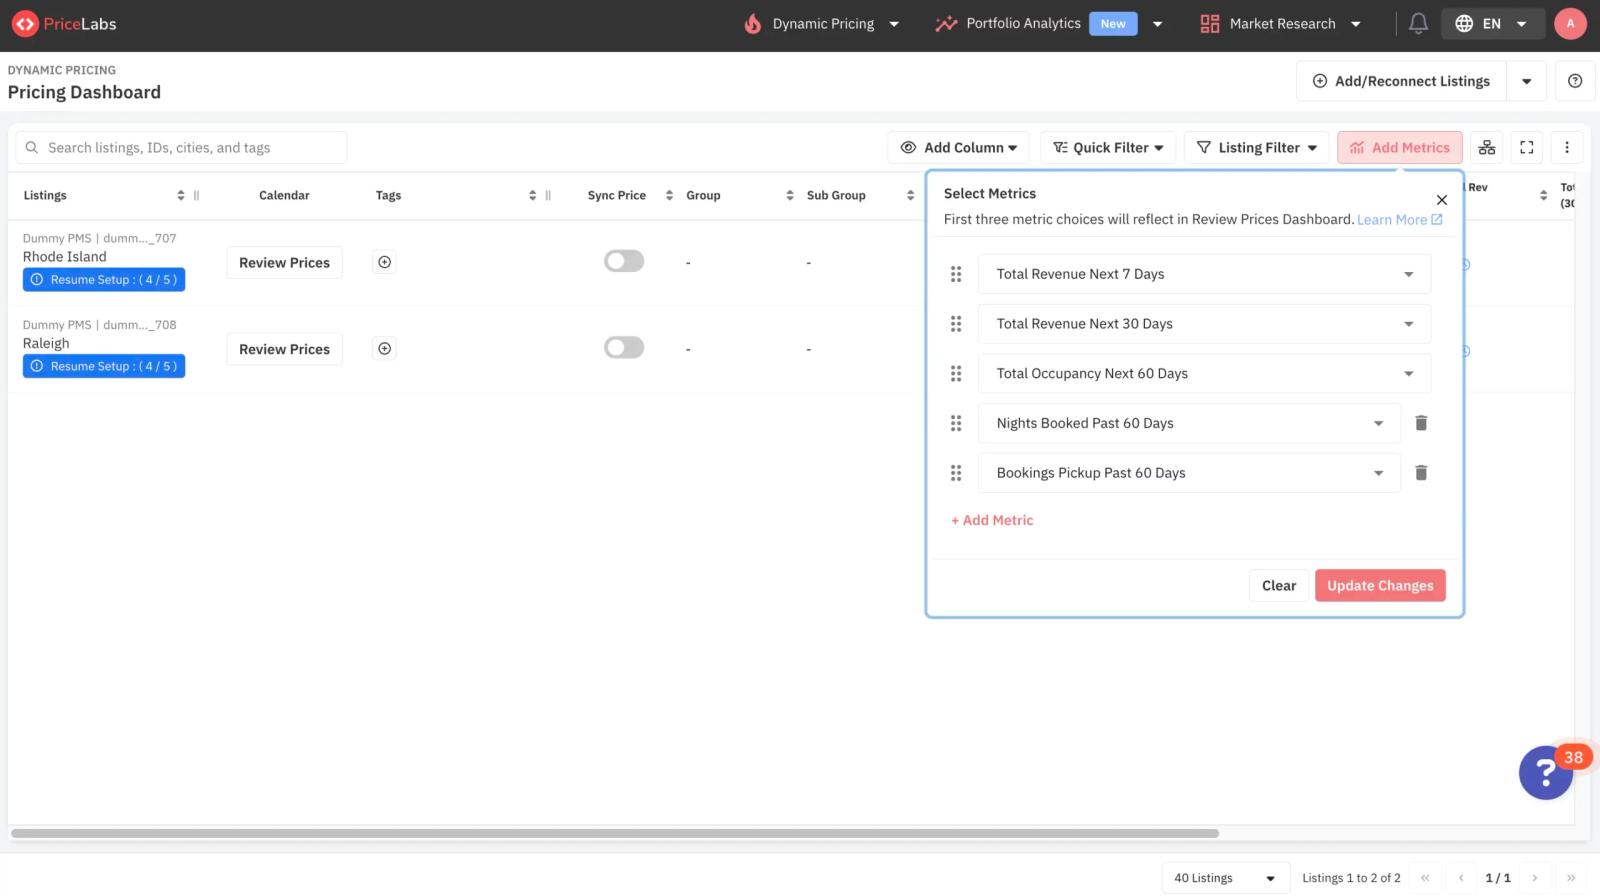Open the Dynamic Pricing menu

822,24
